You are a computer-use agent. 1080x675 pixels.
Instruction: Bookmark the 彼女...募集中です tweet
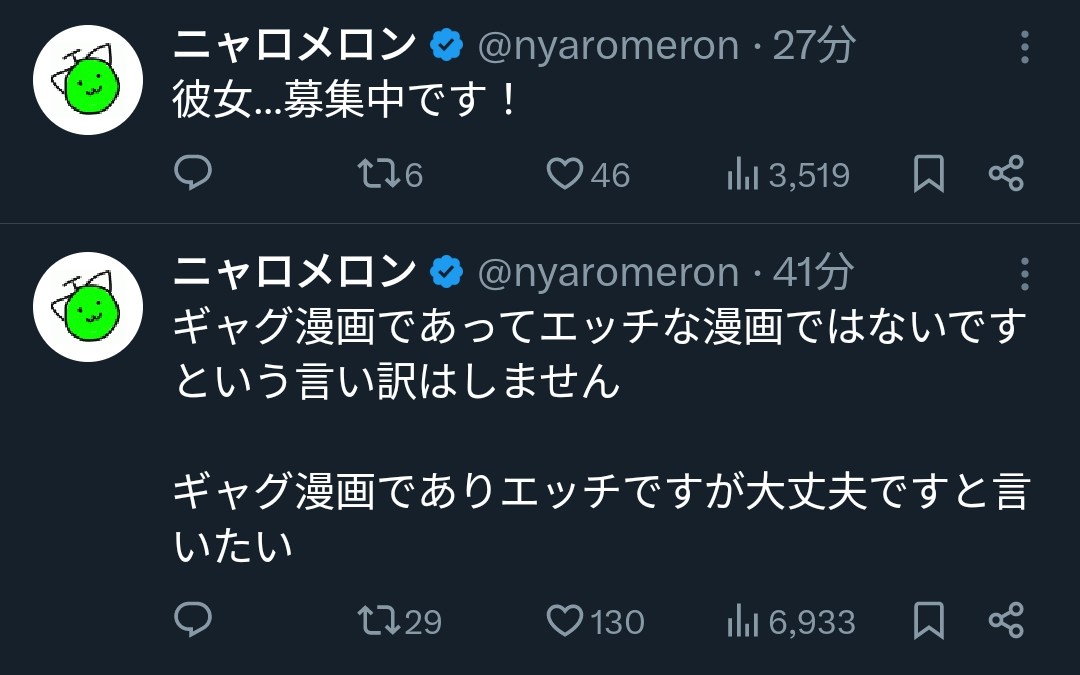(929, 174)
